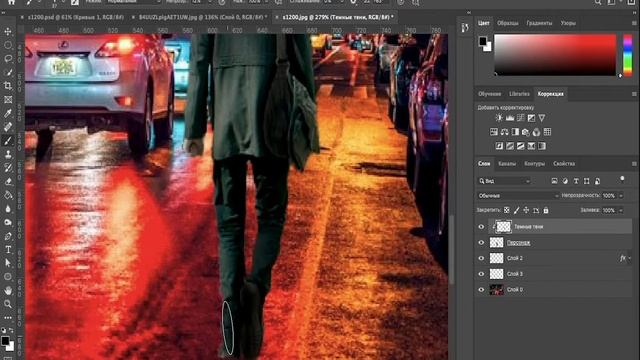Select the Elliptical Marquee tool
Image resolution: width=640 pixels, height=360 pixels.
[x=8, y=45]
